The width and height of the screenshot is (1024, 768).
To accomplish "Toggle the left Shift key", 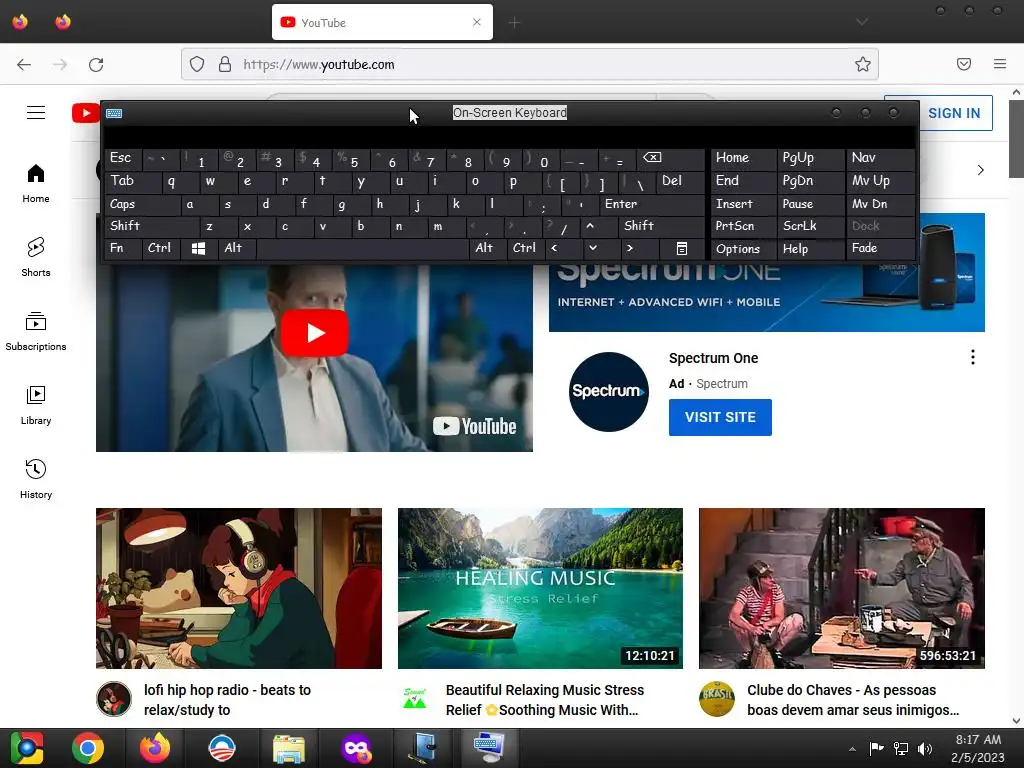I will tap(152, 226).
